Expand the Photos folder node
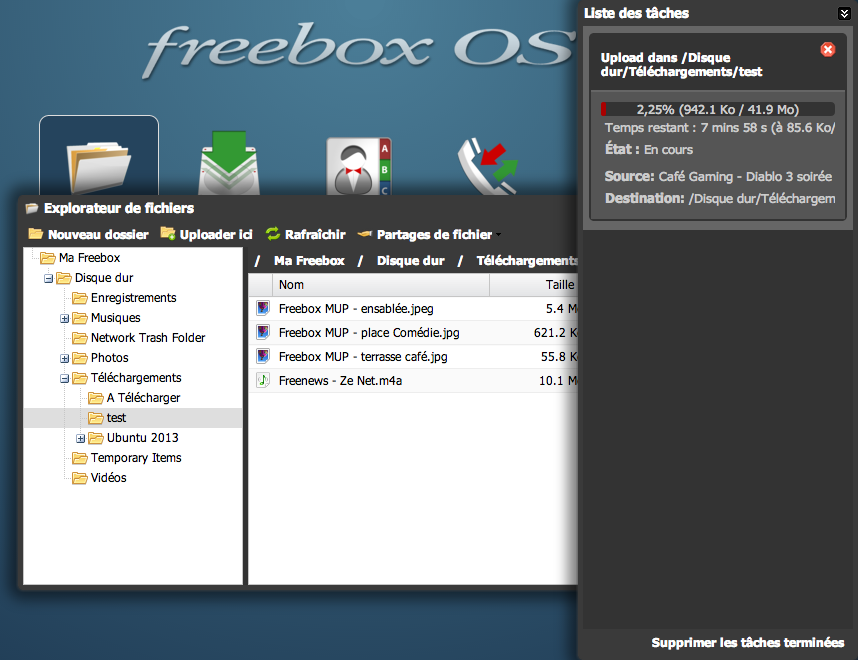This screenshot has width=858, height=660. coord(65,358)
